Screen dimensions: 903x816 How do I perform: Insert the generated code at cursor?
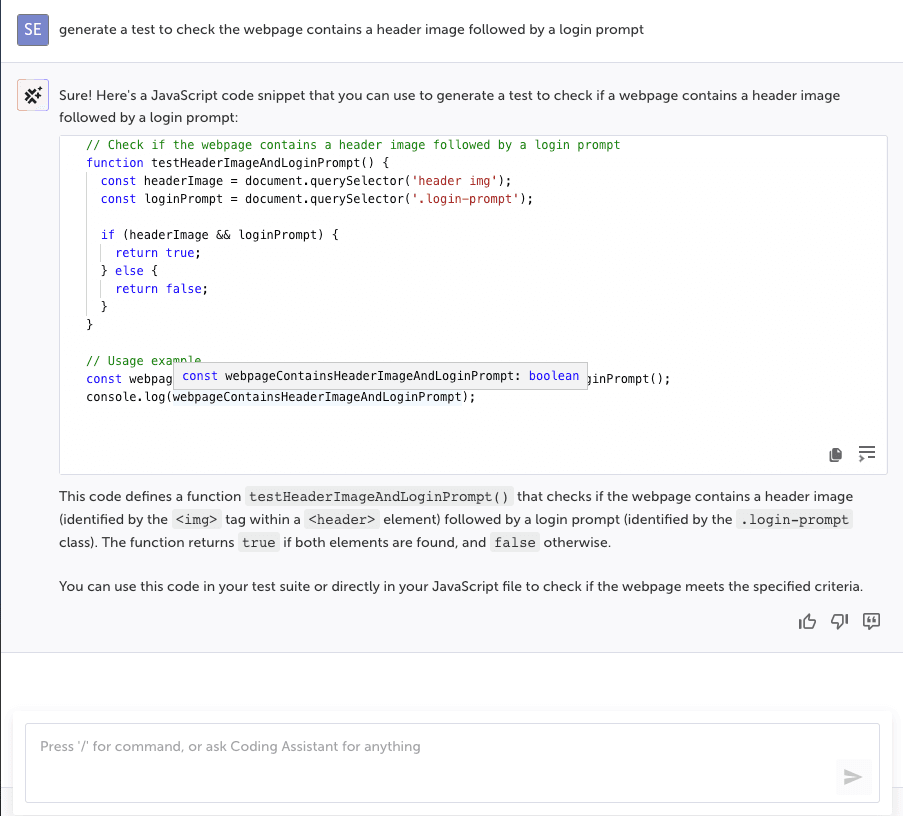(866, 454)
